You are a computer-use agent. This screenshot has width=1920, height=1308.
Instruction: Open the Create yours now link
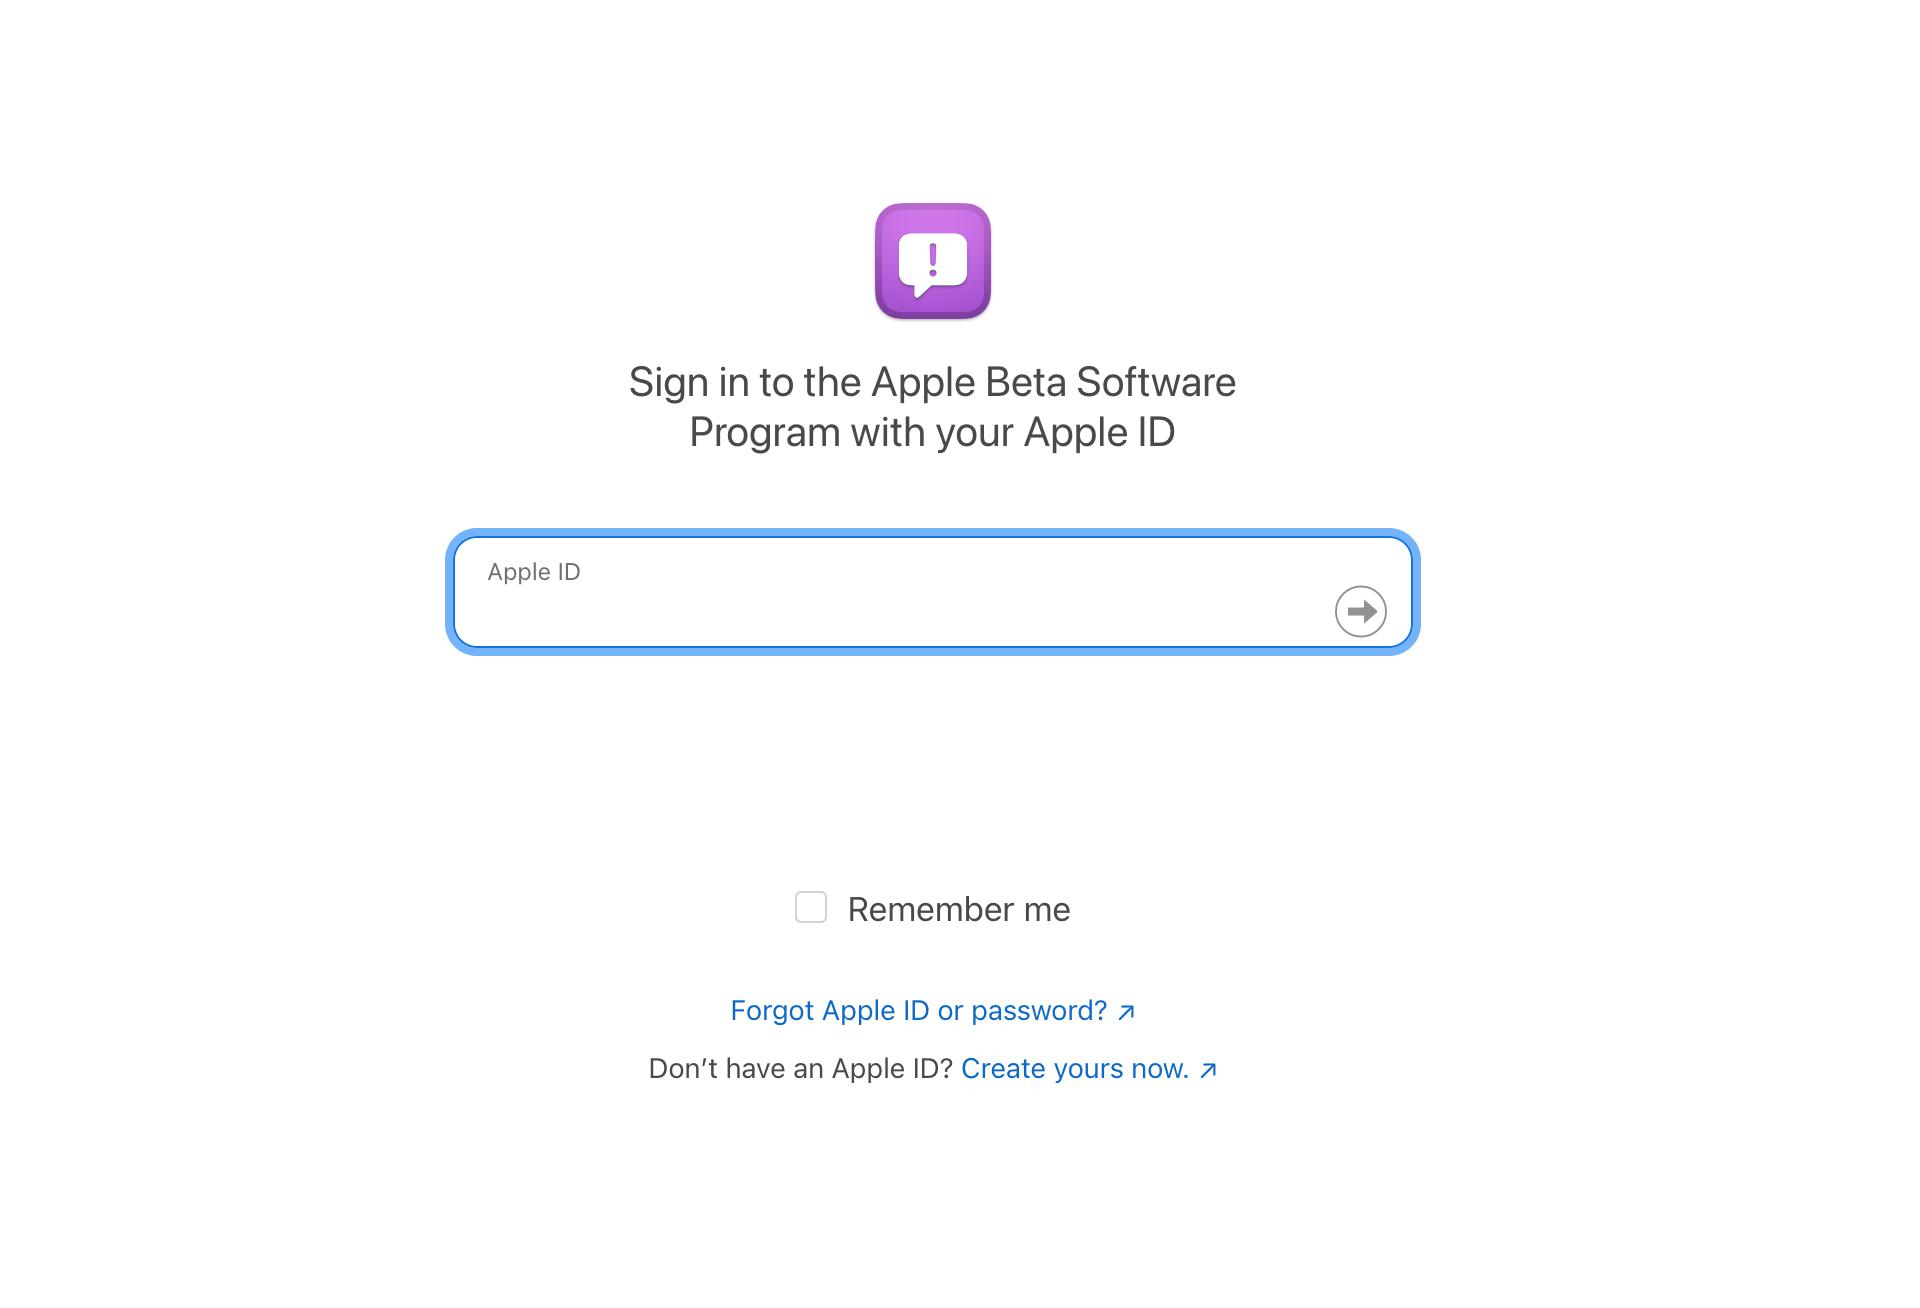pos(1075,1069)
